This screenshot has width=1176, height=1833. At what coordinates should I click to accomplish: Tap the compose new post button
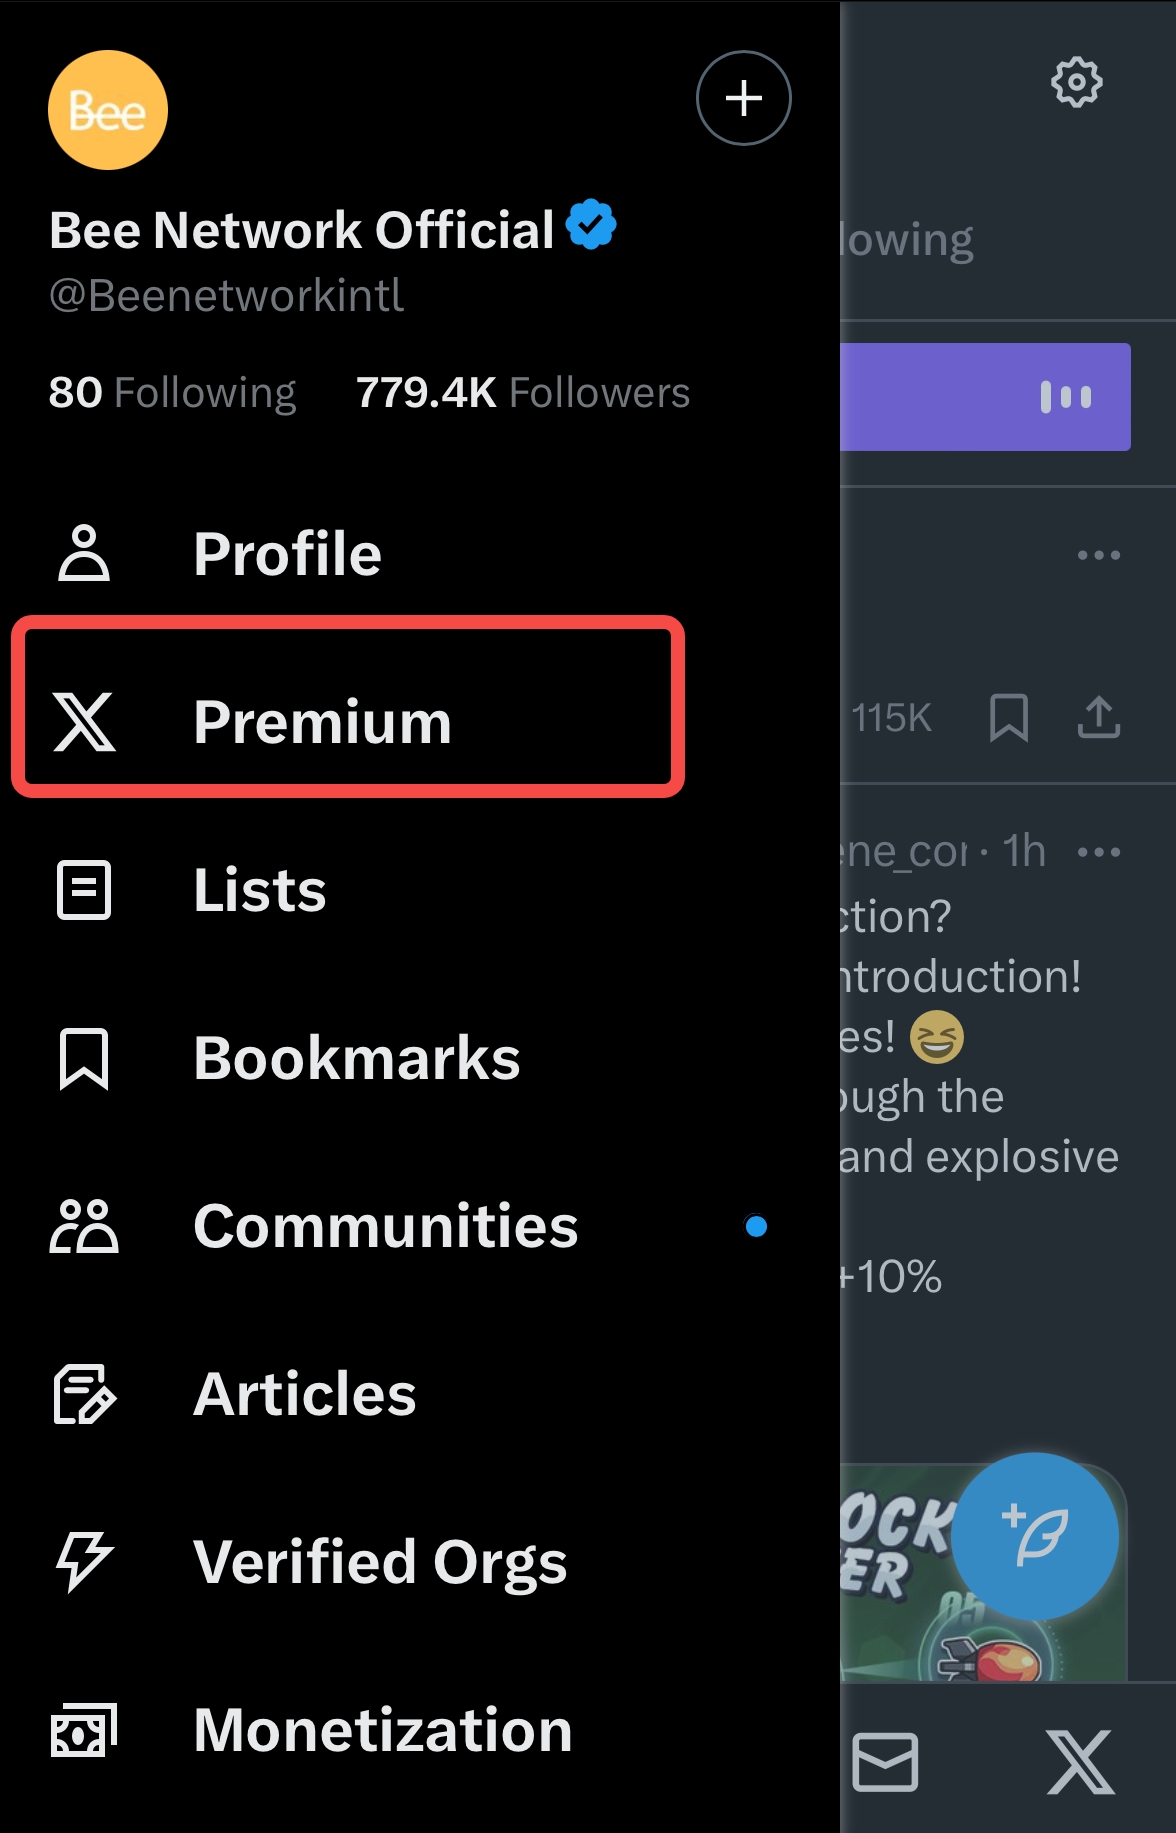tap(1034, 1535)
